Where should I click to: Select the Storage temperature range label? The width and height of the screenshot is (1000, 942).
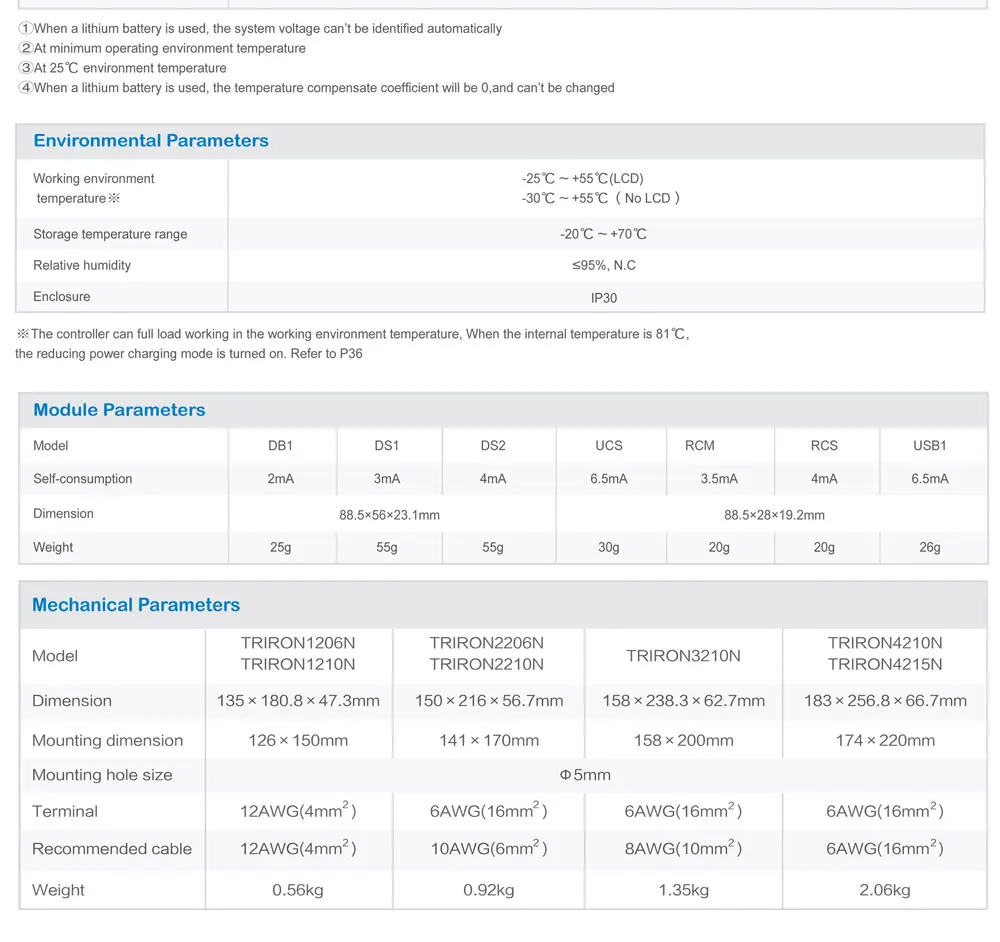coord(110,235)
